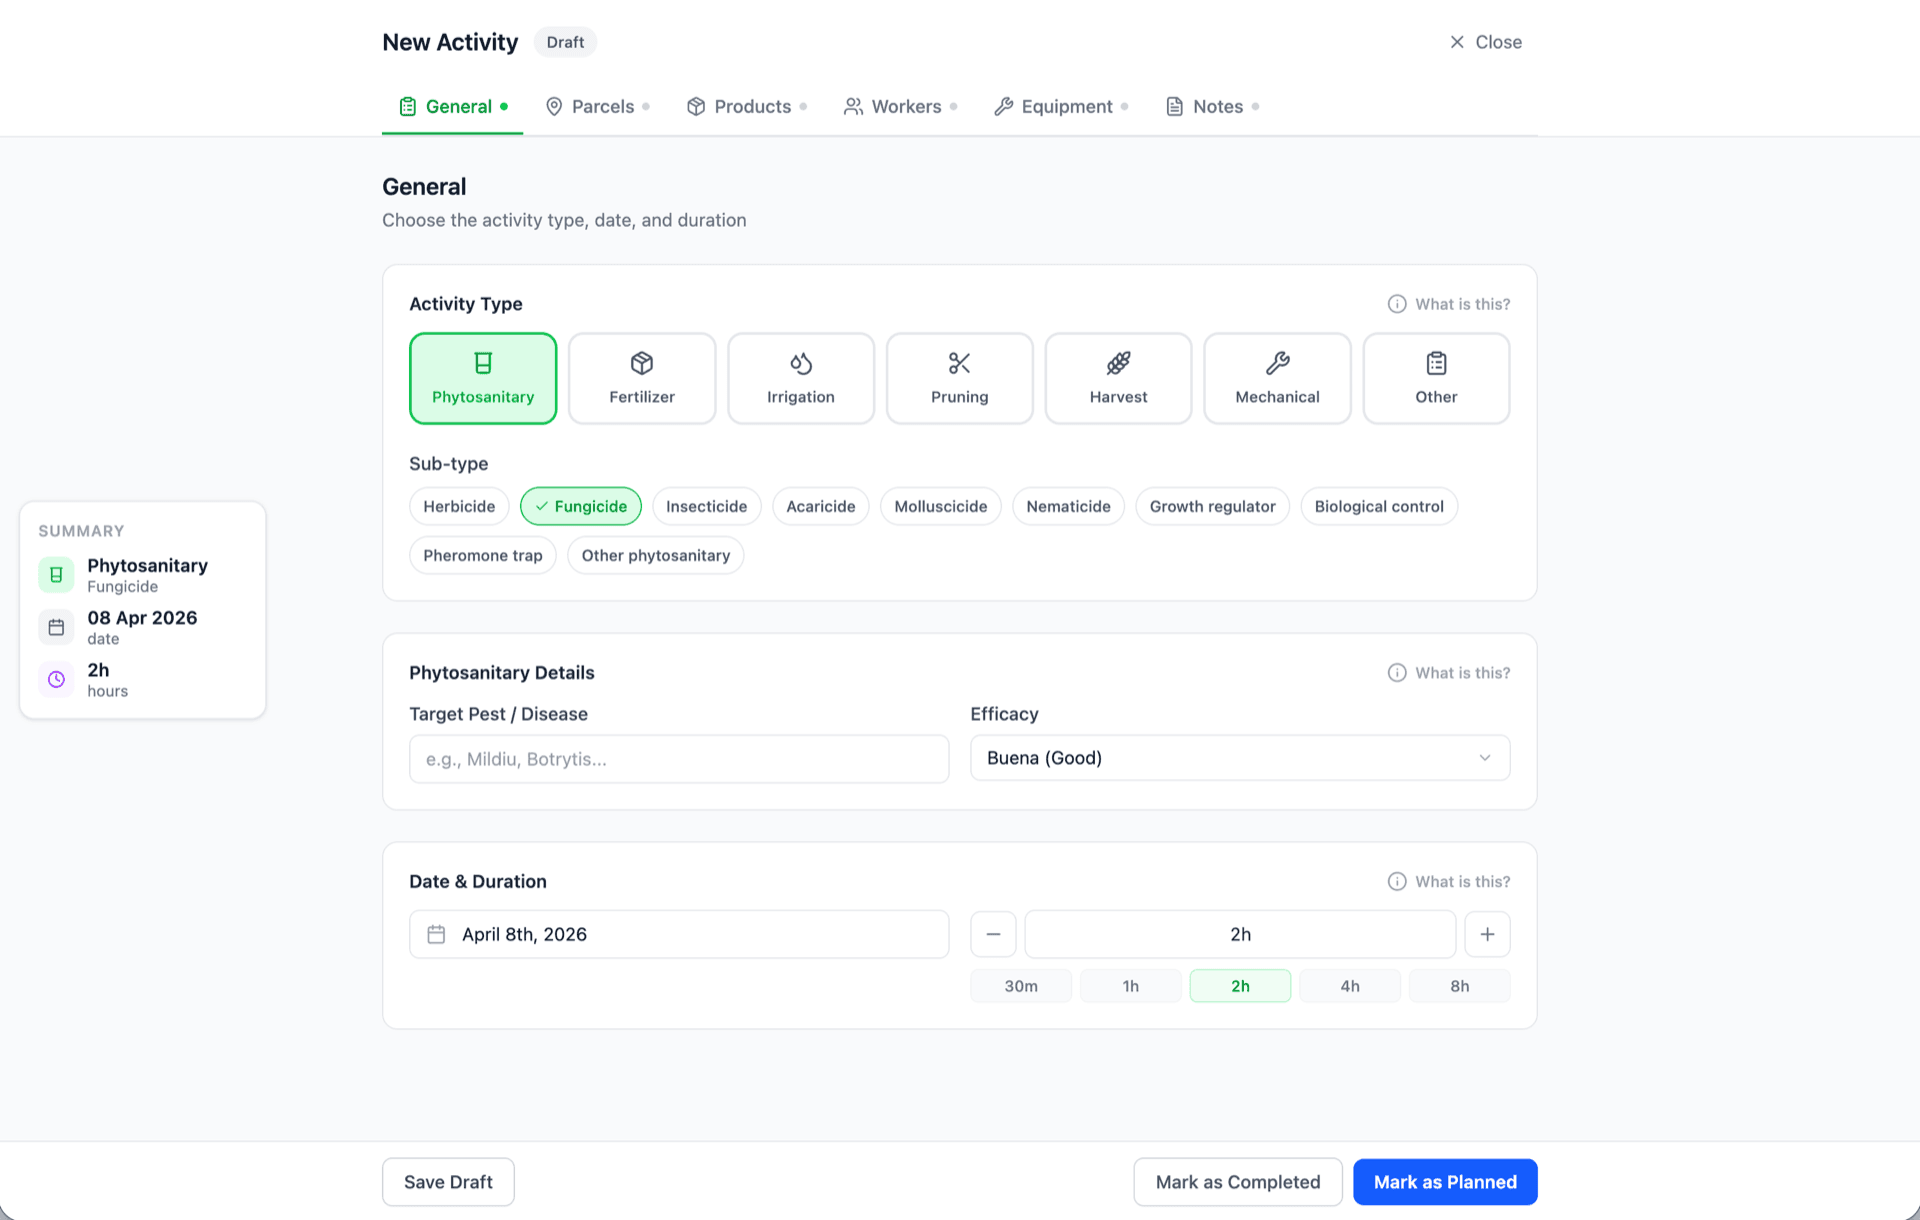Image resolution: width=1920 pixels, height=1220 pixels.
Task: Click info icon beside Activity Type help
Action: pos(1396,304)
